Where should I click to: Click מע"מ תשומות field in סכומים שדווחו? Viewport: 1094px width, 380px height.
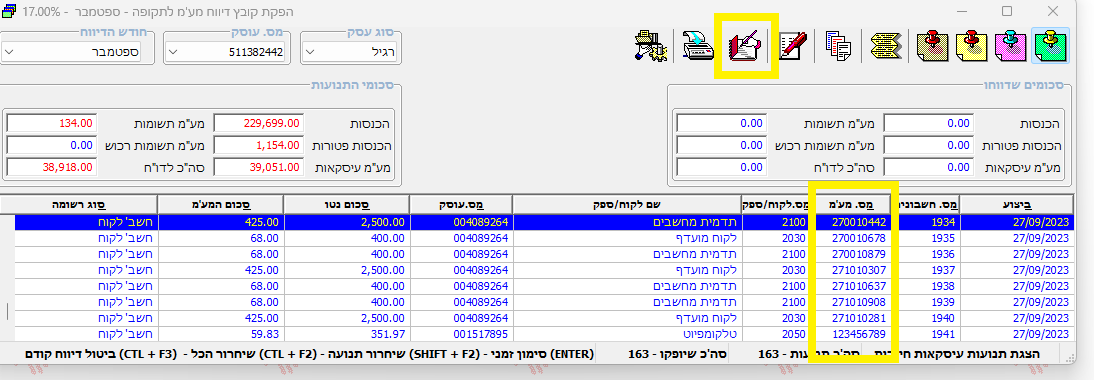pyautogui.click(x=721, y=123)
